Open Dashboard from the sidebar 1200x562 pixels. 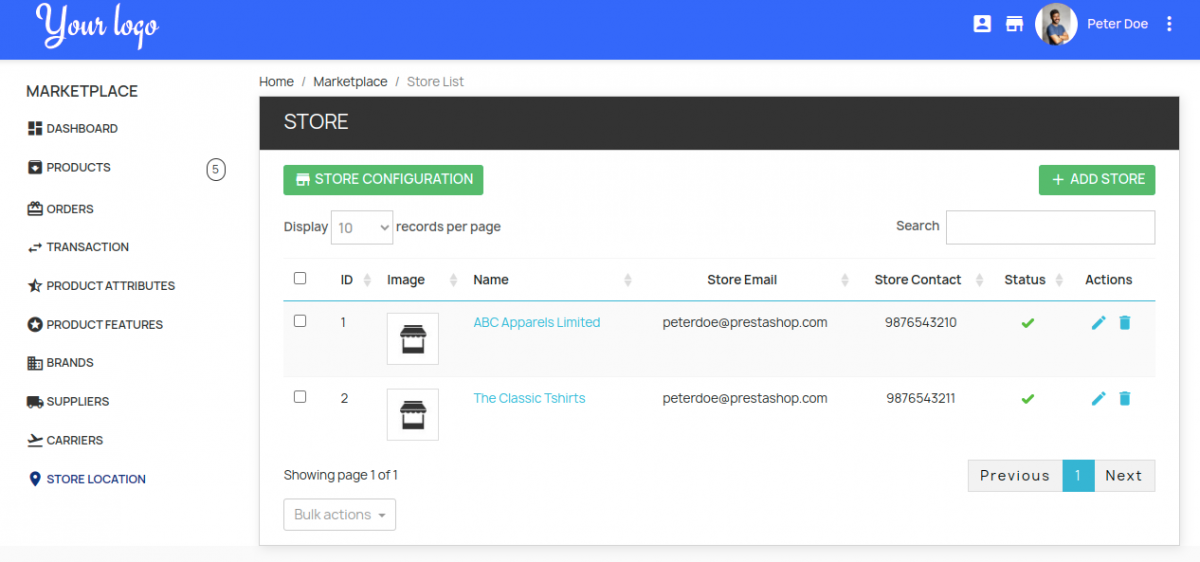coord(73,129)
